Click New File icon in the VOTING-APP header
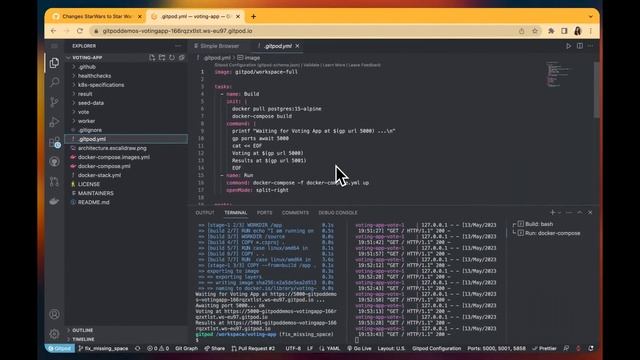This screenshot has height=360, width=640. tap(152, 58)
